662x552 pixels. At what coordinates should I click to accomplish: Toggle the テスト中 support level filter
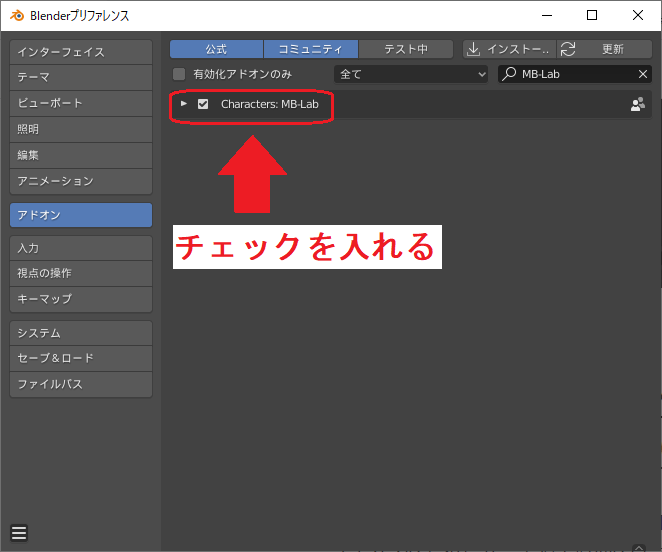tap(406, 49)
